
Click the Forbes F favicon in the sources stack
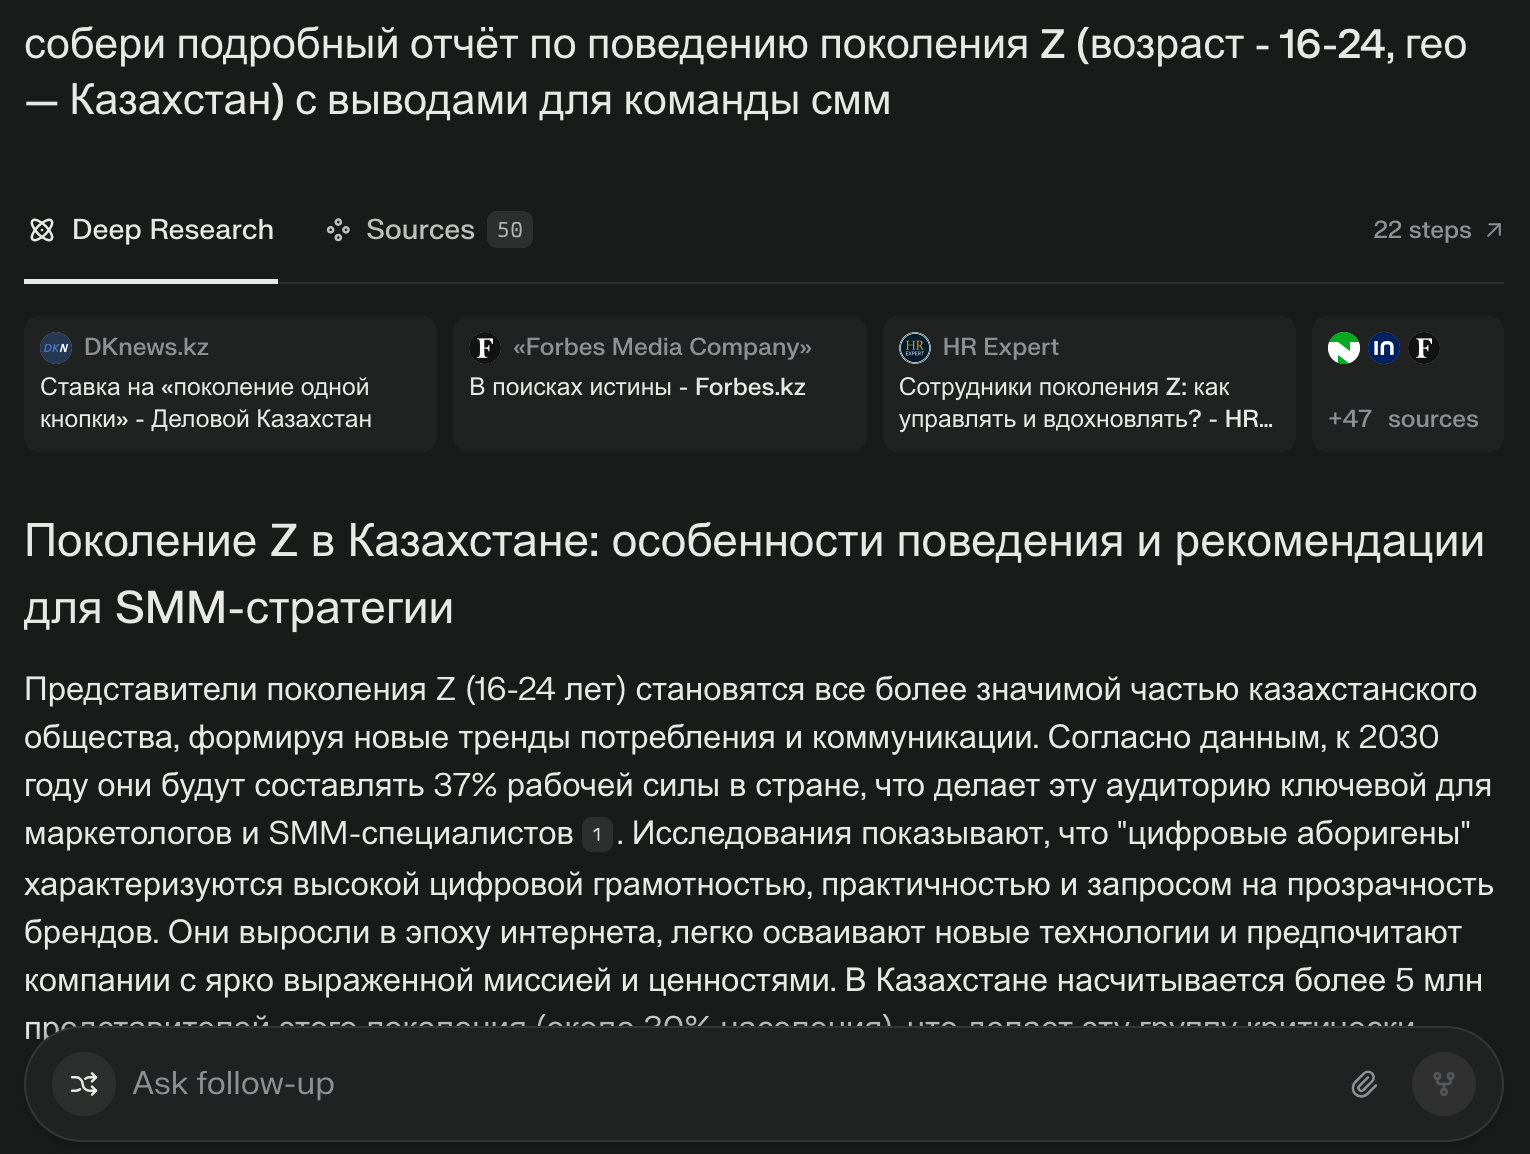tap(1424, 348)
